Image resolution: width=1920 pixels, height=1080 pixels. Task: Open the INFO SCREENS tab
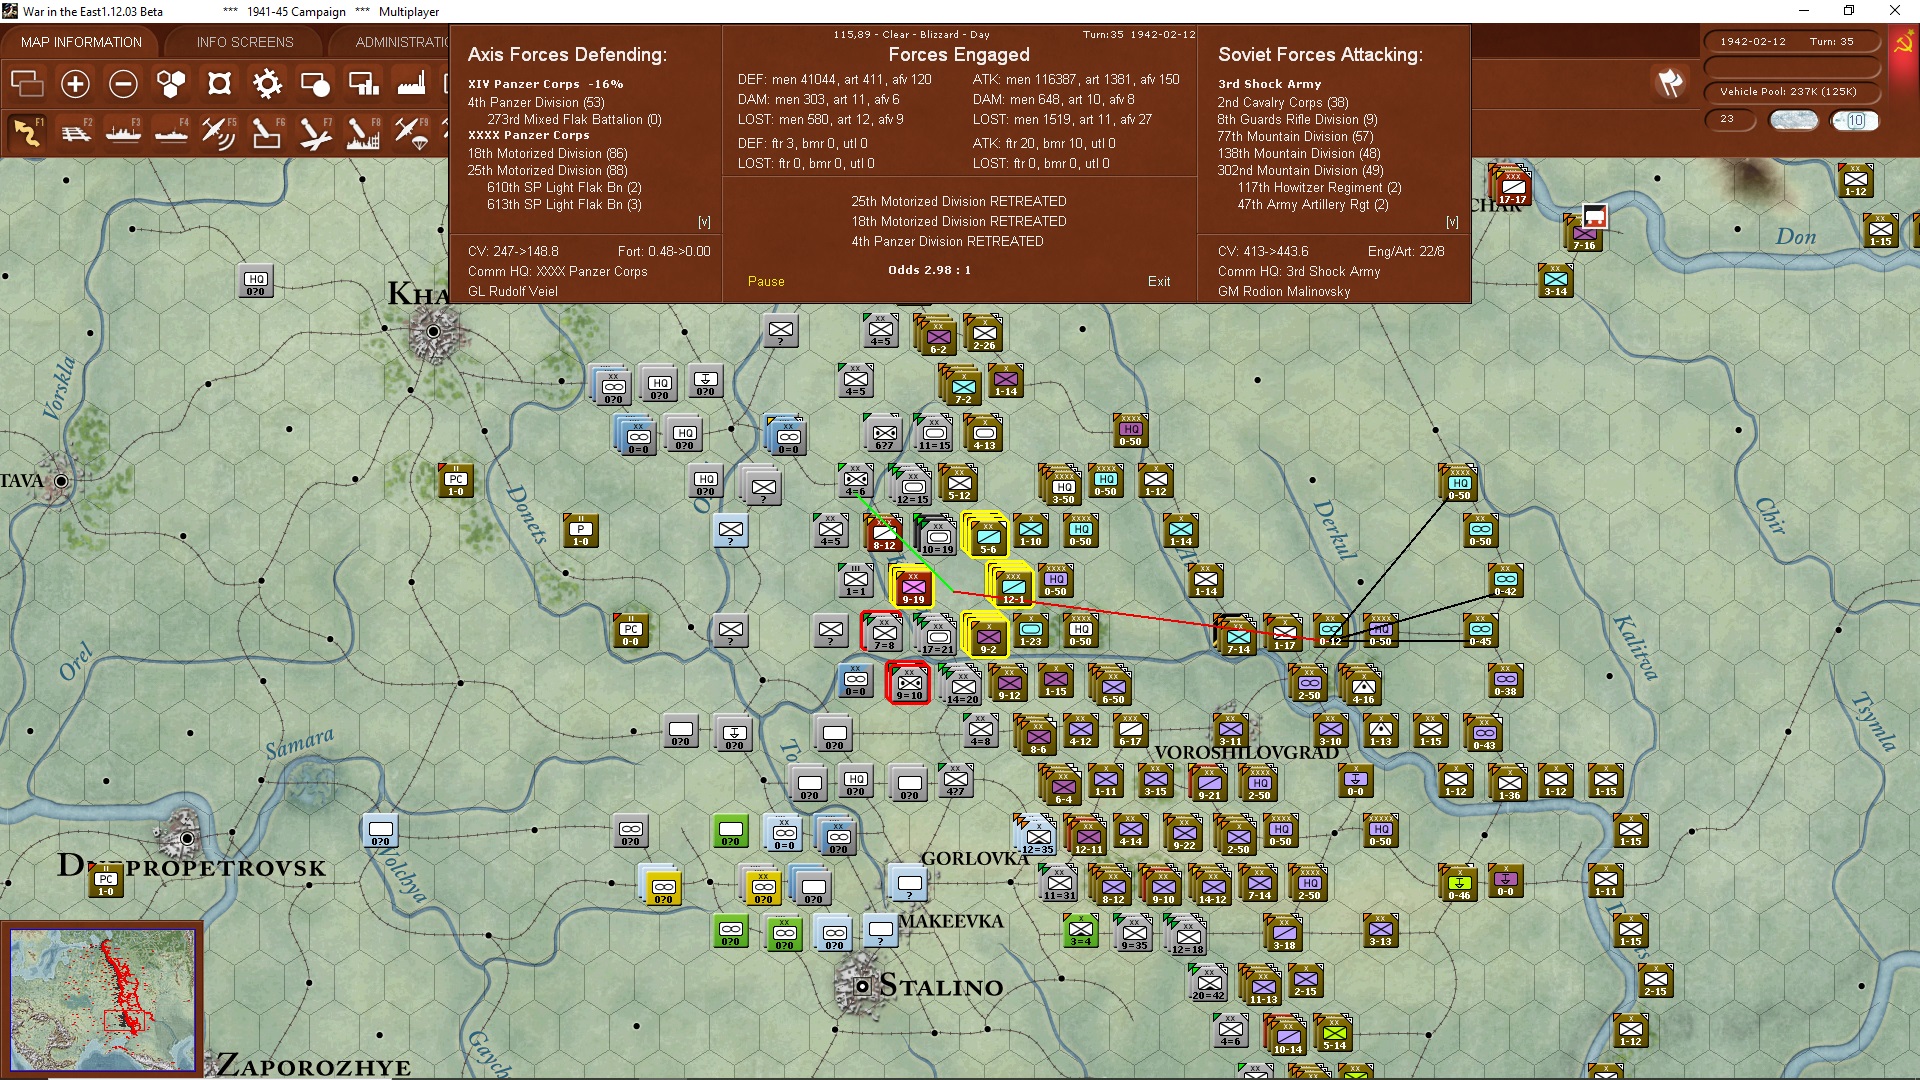(x=245, y=42)
